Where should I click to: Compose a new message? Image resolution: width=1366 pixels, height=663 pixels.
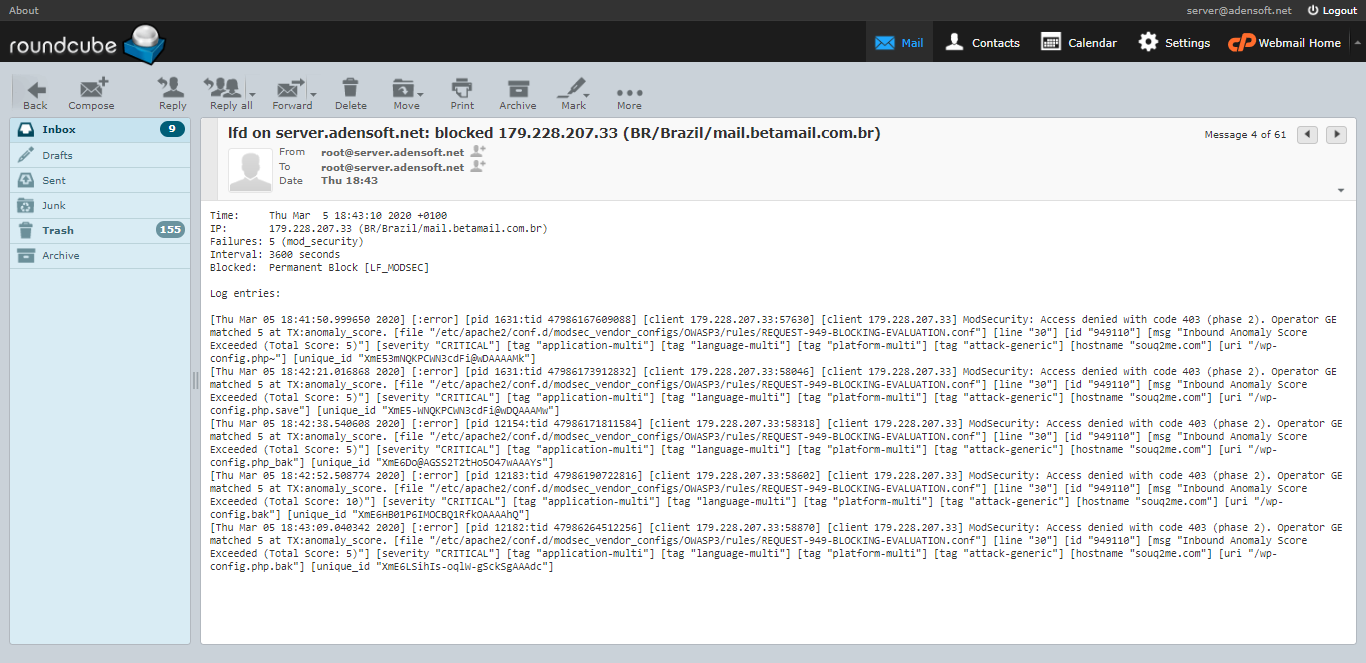click(x=91, y=93)
